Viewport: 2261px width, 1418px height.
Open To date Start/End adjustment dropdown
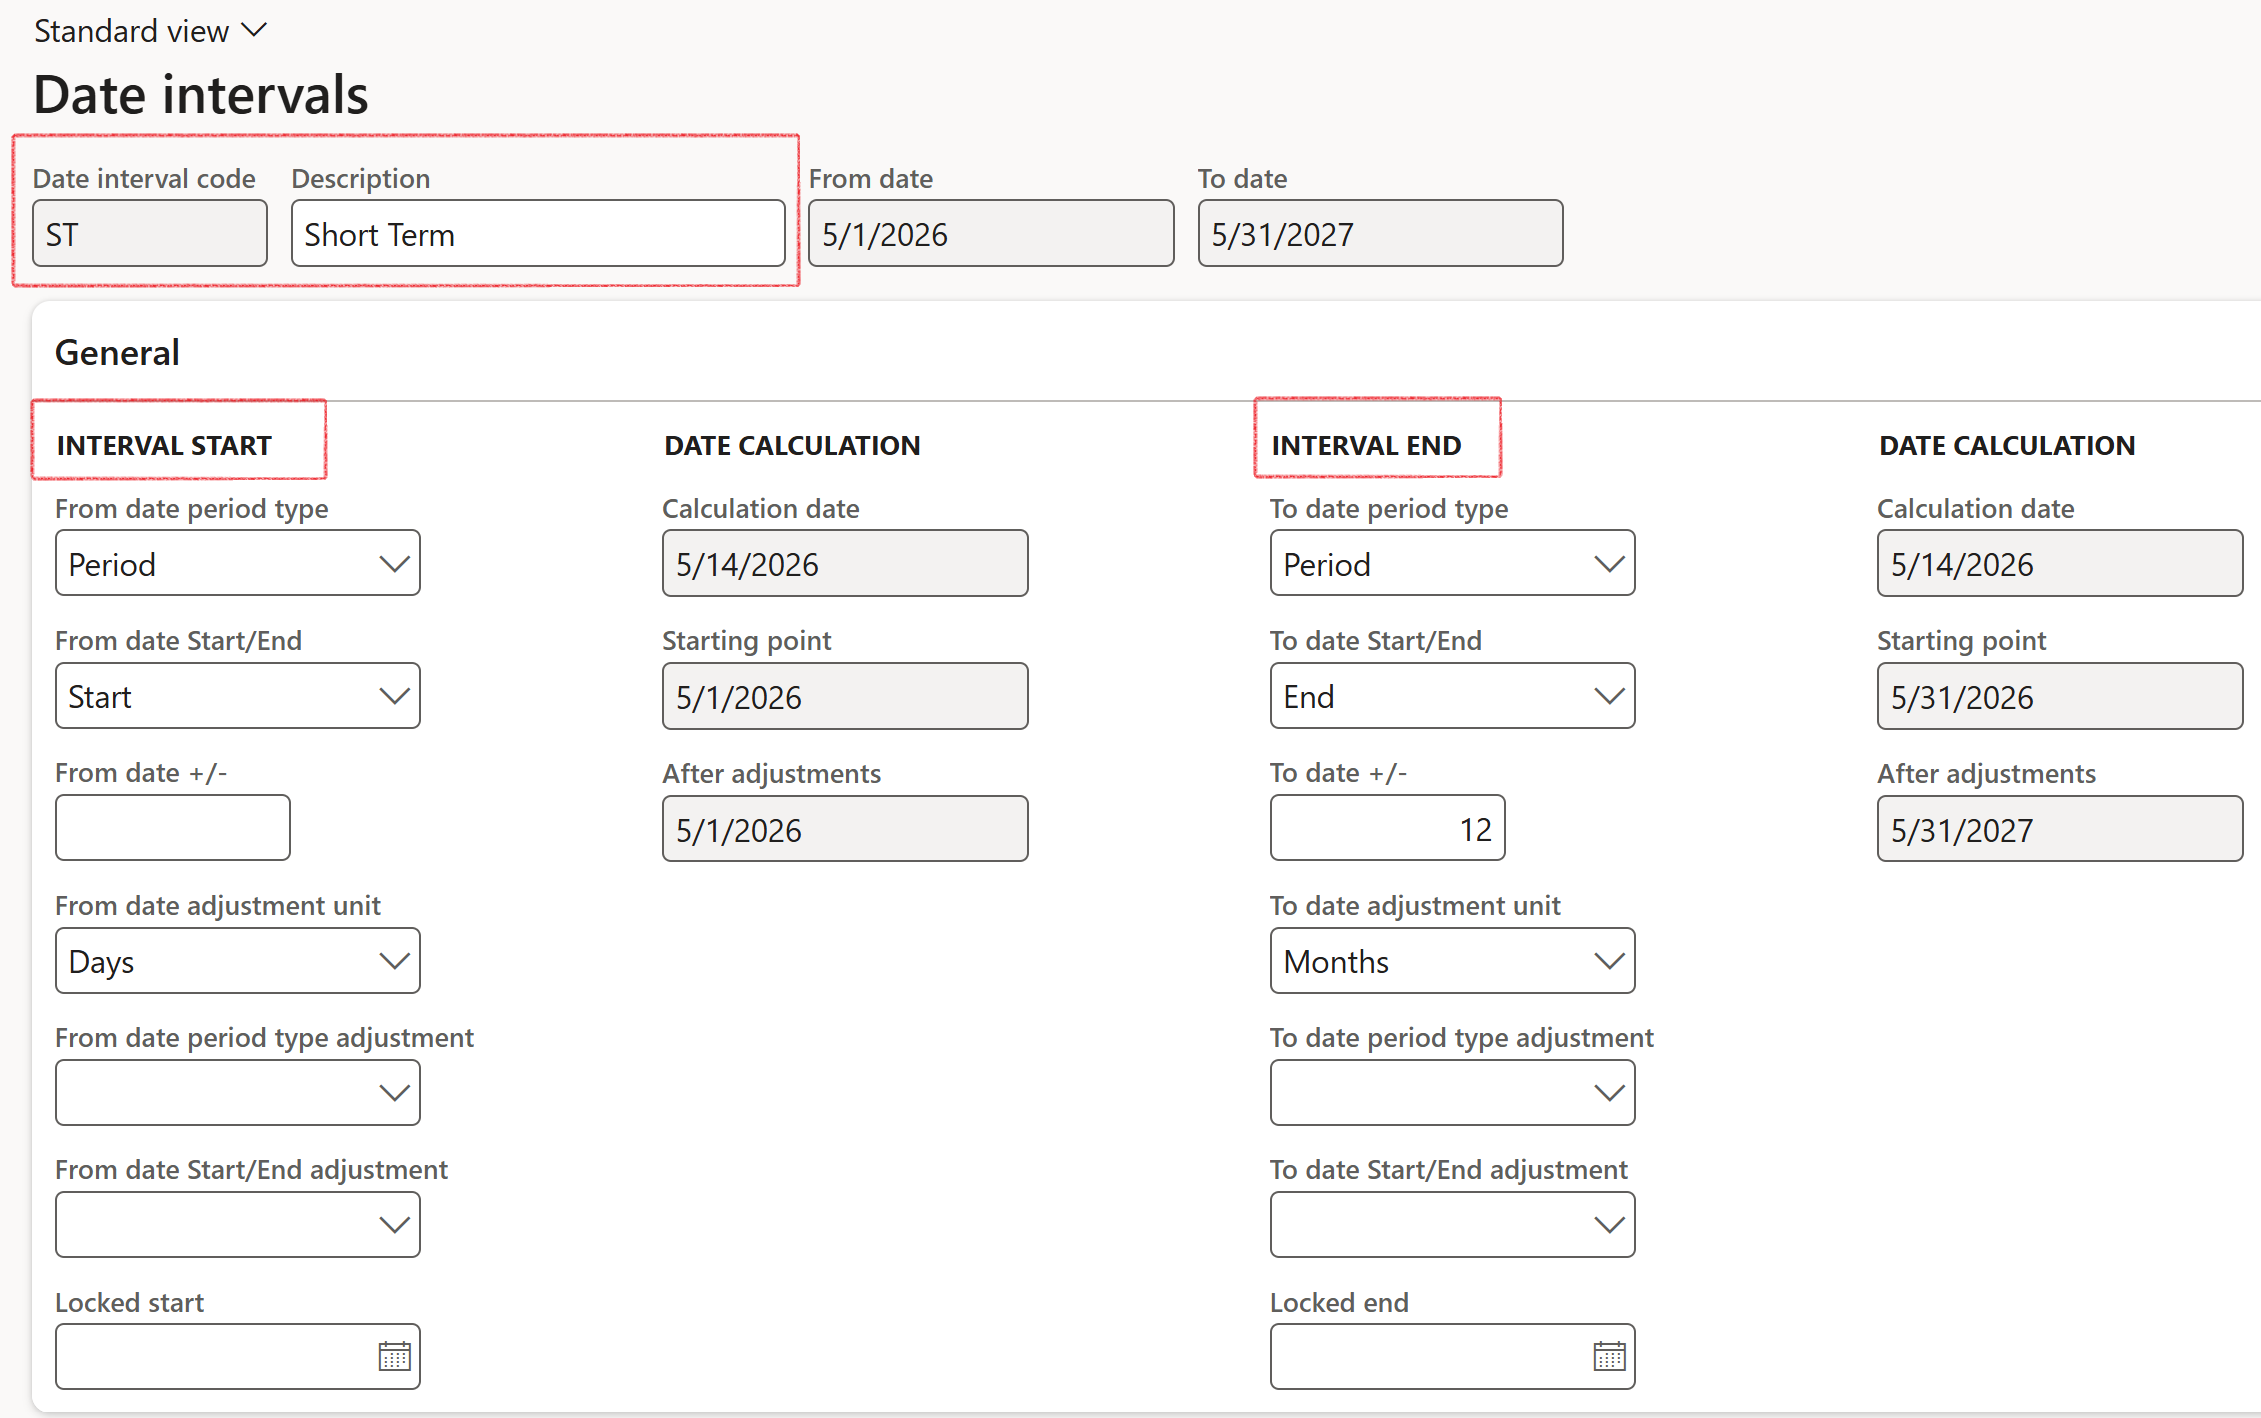point(1452,1224)
